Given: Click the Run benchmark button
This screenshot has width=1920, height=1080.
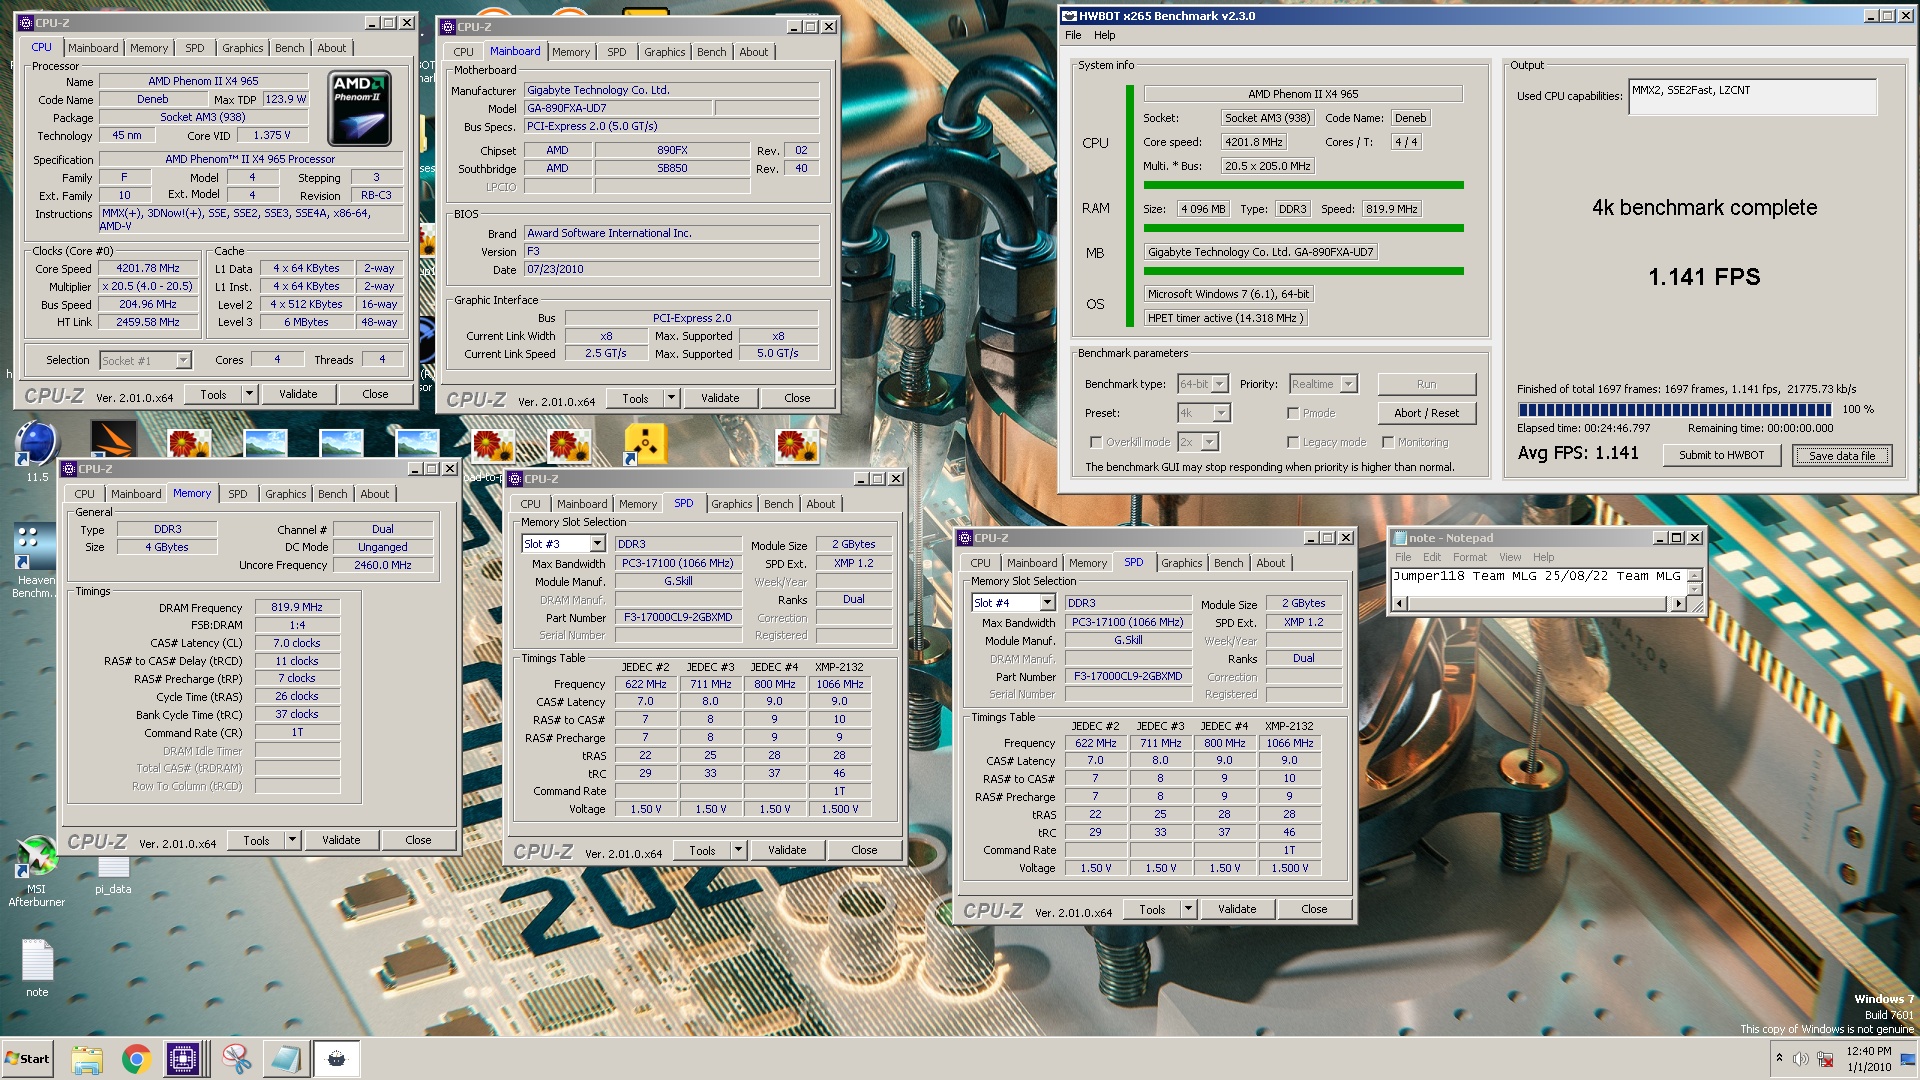Looking at the screenshot, I should pos(1426,384).
